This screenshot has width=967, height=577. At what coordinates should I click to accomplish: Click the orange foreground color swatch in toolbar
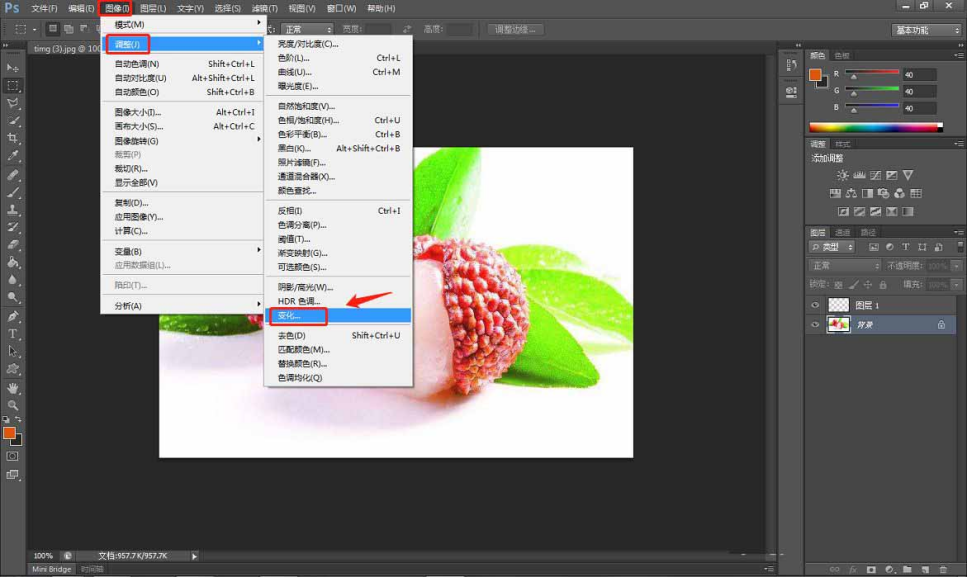point(9,433)
